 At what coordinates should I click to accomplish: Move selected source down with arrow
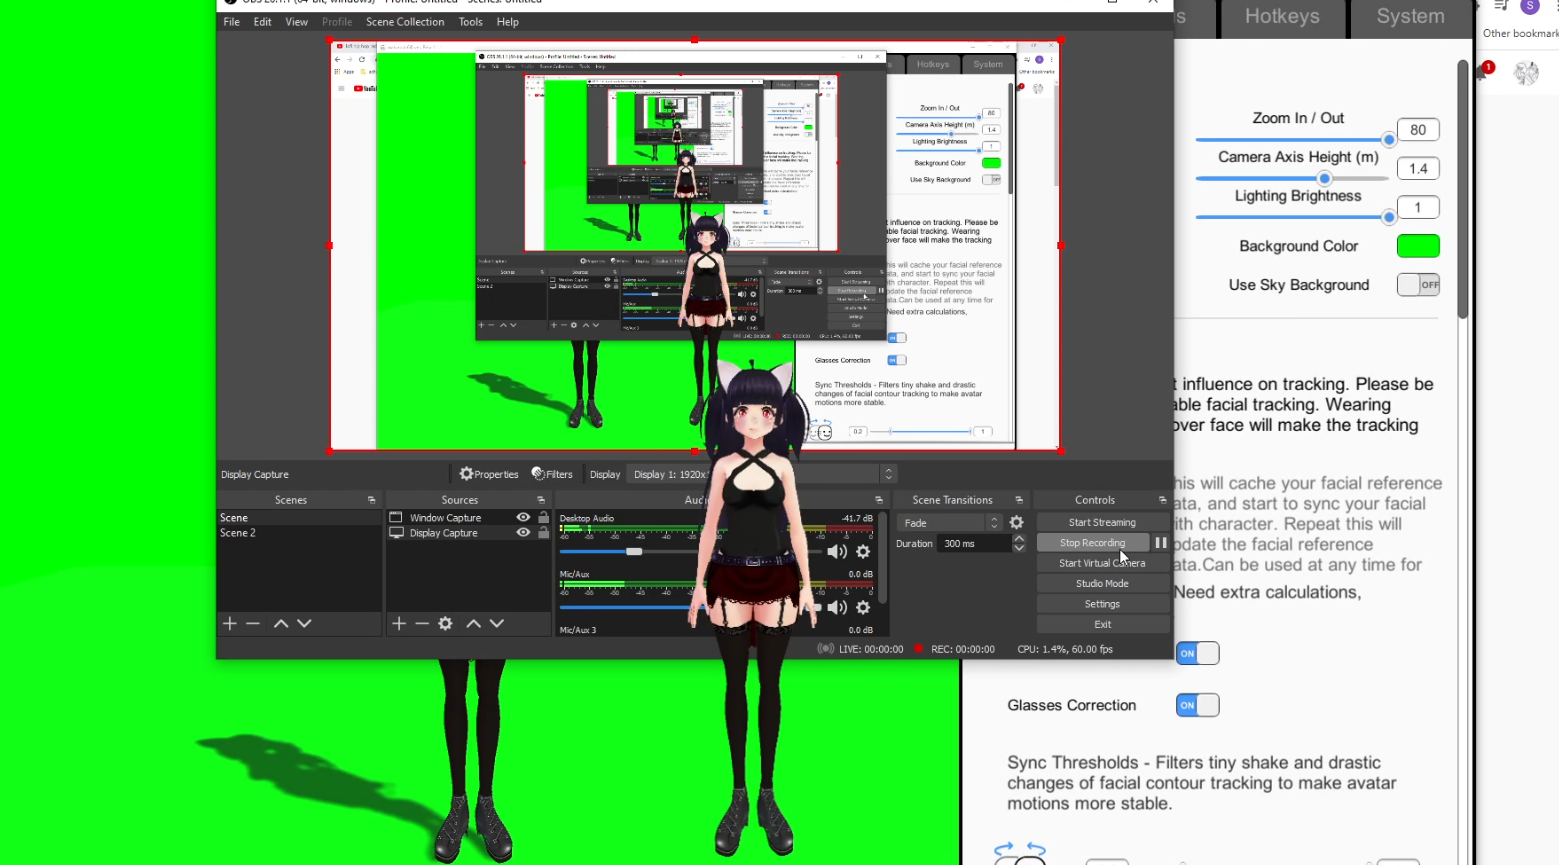497,624
